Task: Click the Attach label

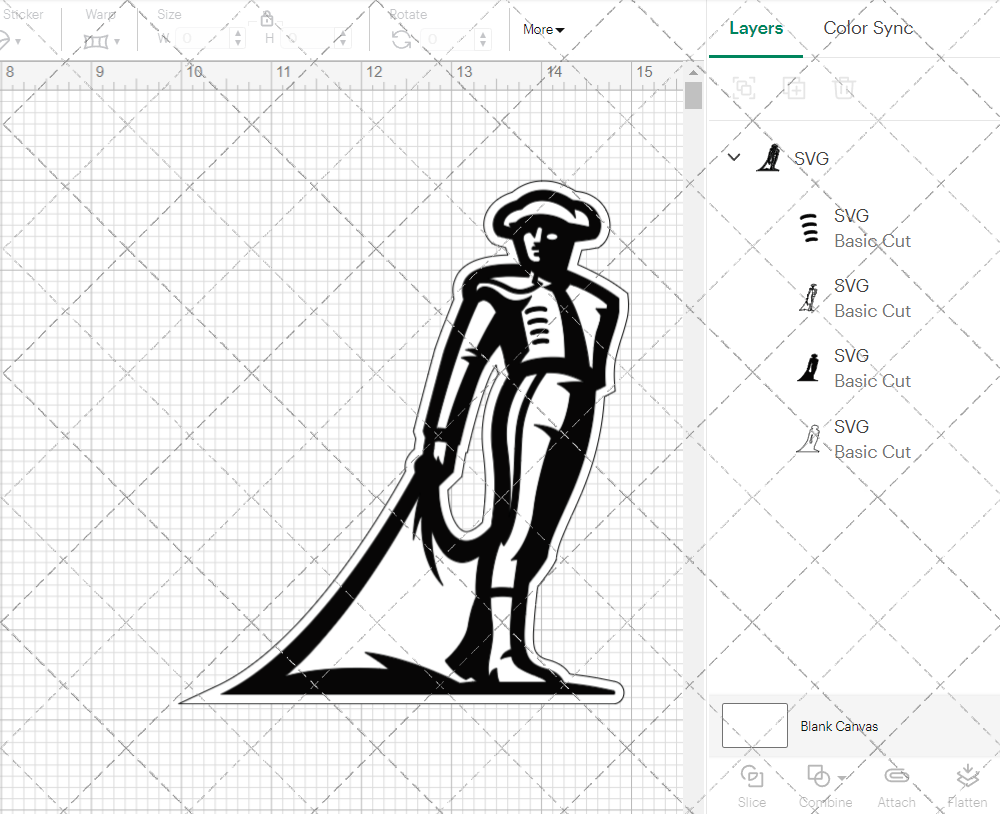Action: 896,802
